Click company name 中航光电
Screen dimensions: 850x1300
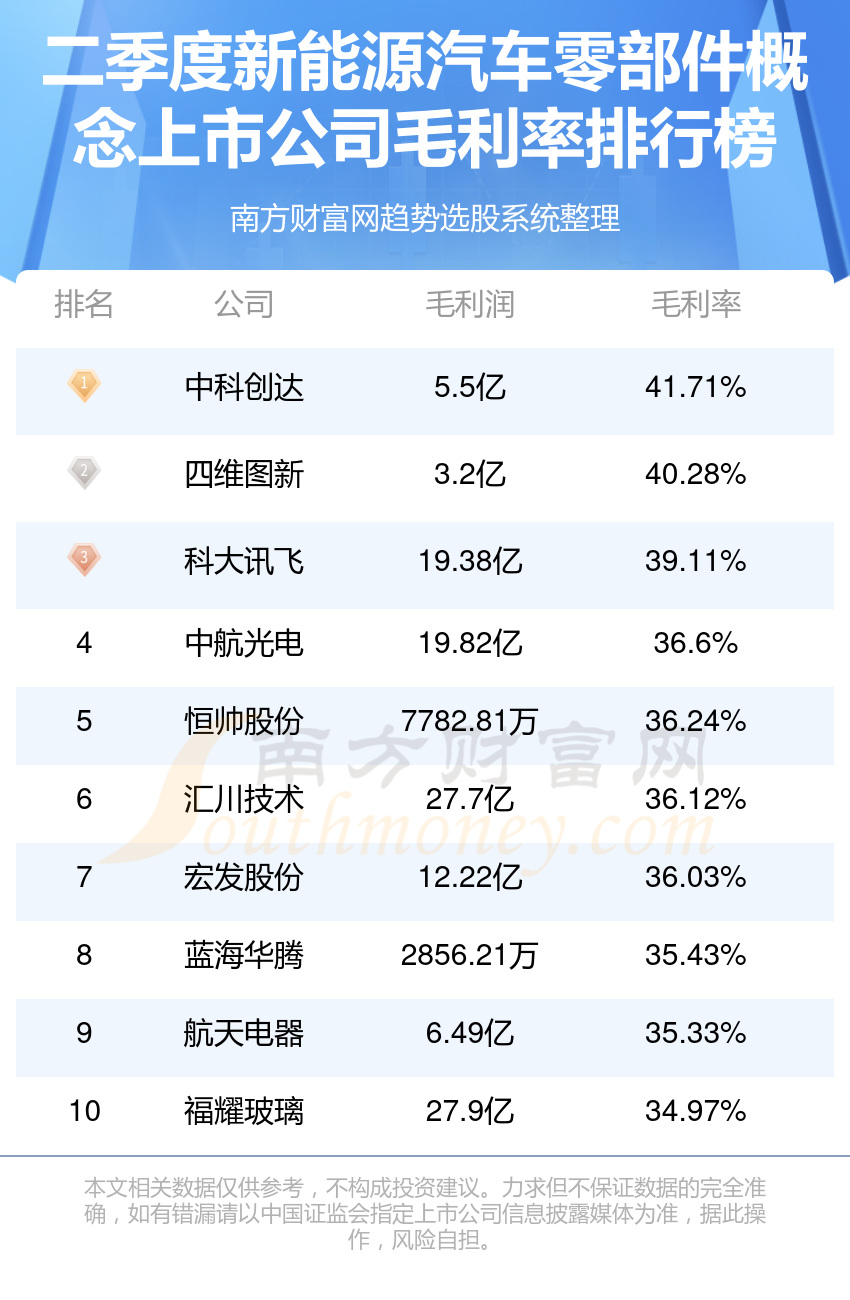tap(244, 643)
